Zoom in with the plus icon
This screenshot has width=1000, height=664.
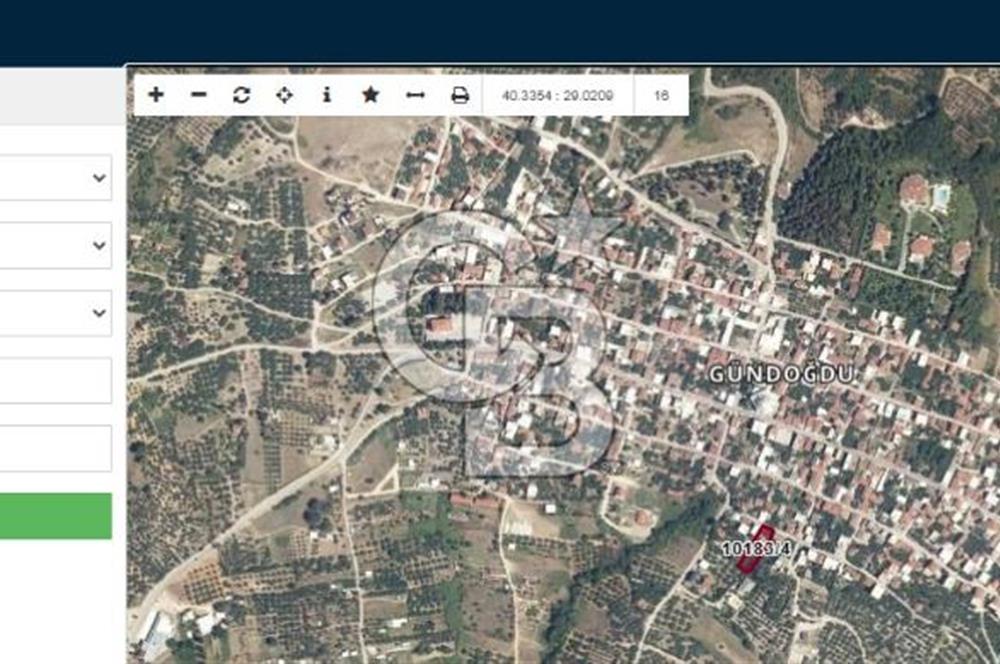156,95
